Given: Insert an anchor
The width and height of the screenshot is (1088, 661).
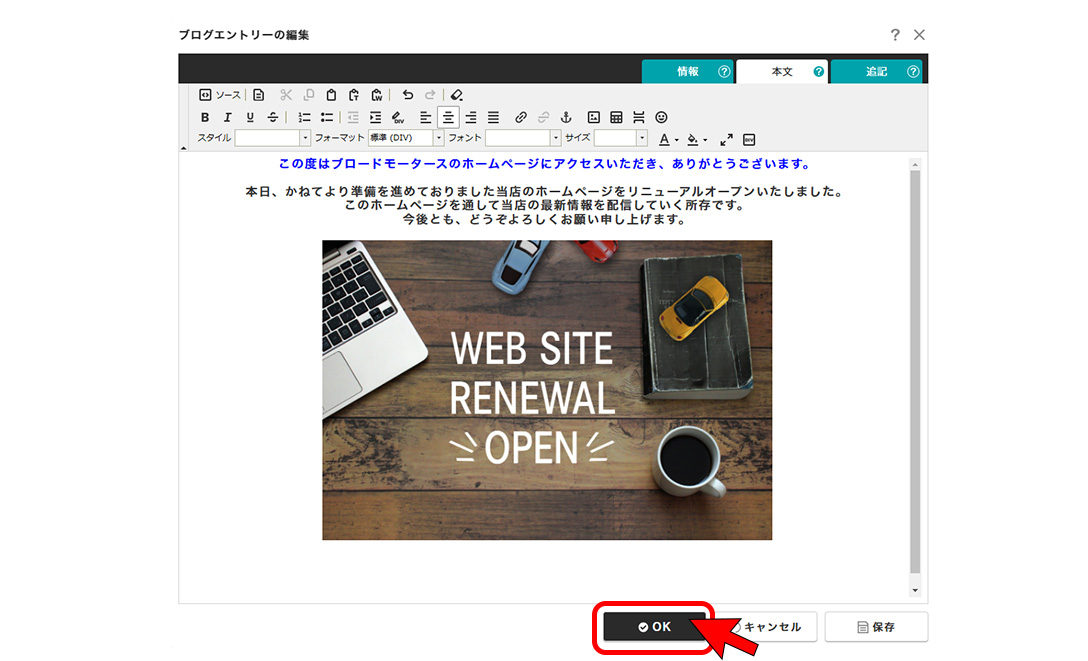Looking at the screenshot, I should [x=565, y=118].
